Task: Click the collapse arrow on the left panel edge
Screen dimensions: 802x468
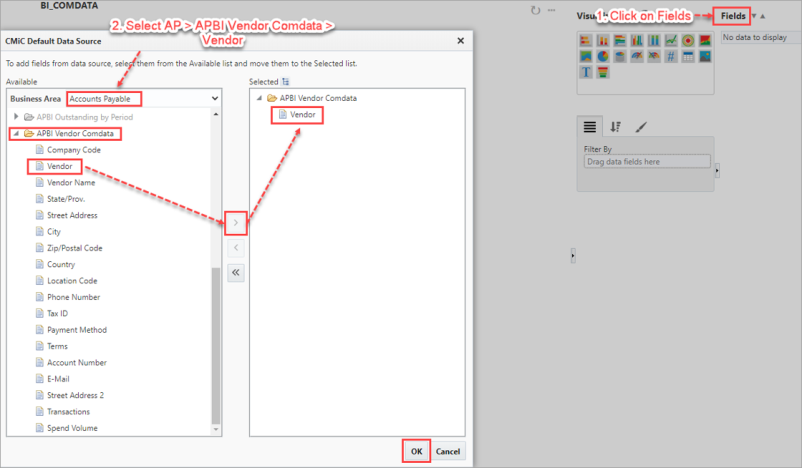Action: tap(573, 255)
